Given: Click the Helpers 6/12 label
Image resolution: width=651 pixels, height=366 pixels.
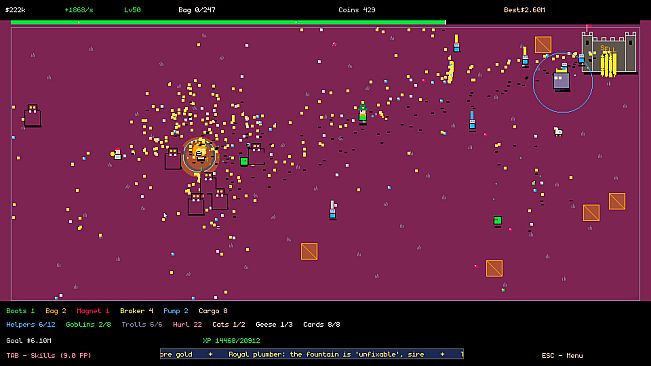Looking at the screenshot, I should [x=31, y=325].
